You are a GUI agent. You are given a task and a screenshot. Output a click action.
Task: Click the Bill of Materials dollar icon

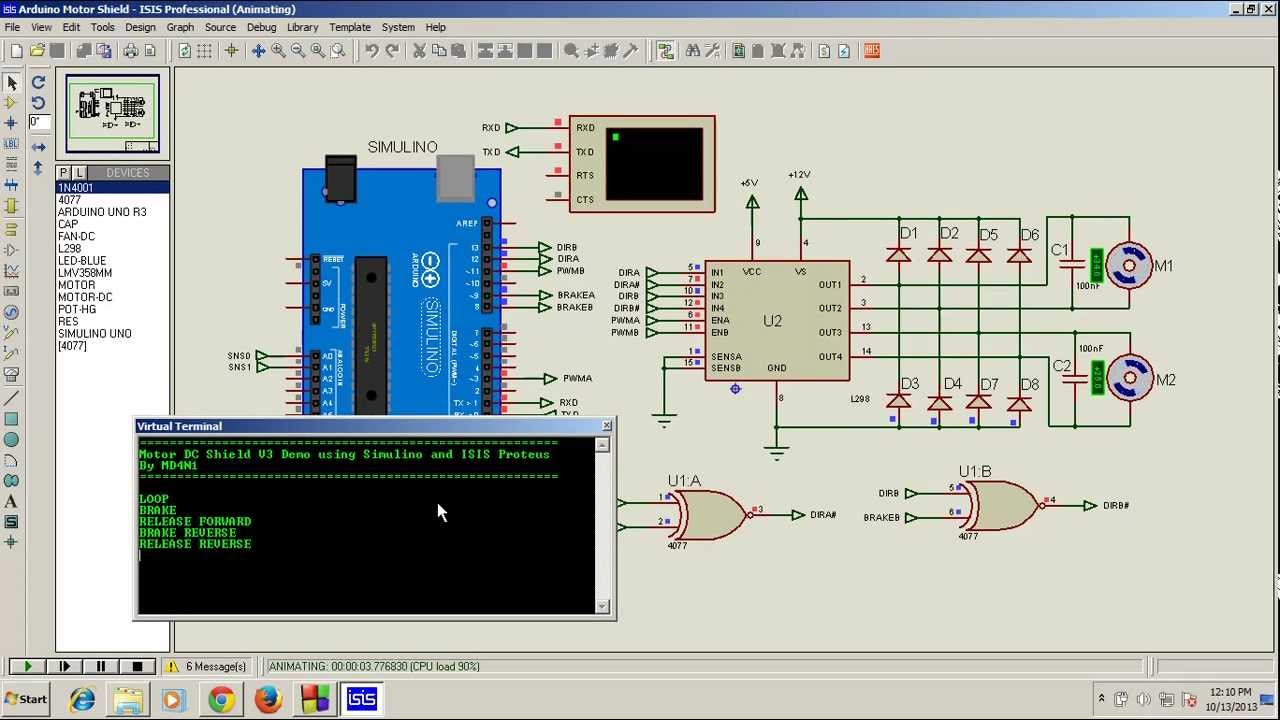tap(824, 51)
